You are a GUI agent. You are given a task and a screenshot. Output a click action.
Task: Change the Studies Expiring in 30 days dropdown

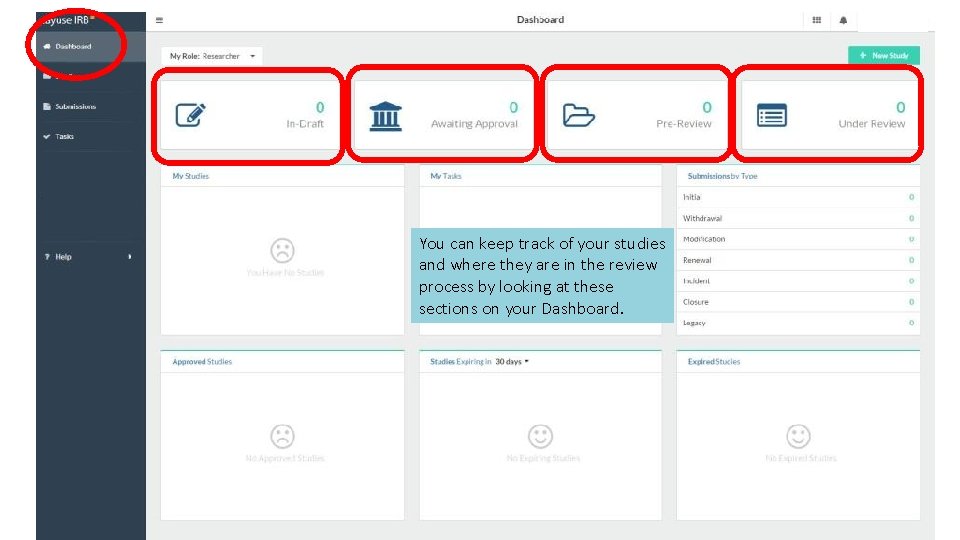coord(512,362)
